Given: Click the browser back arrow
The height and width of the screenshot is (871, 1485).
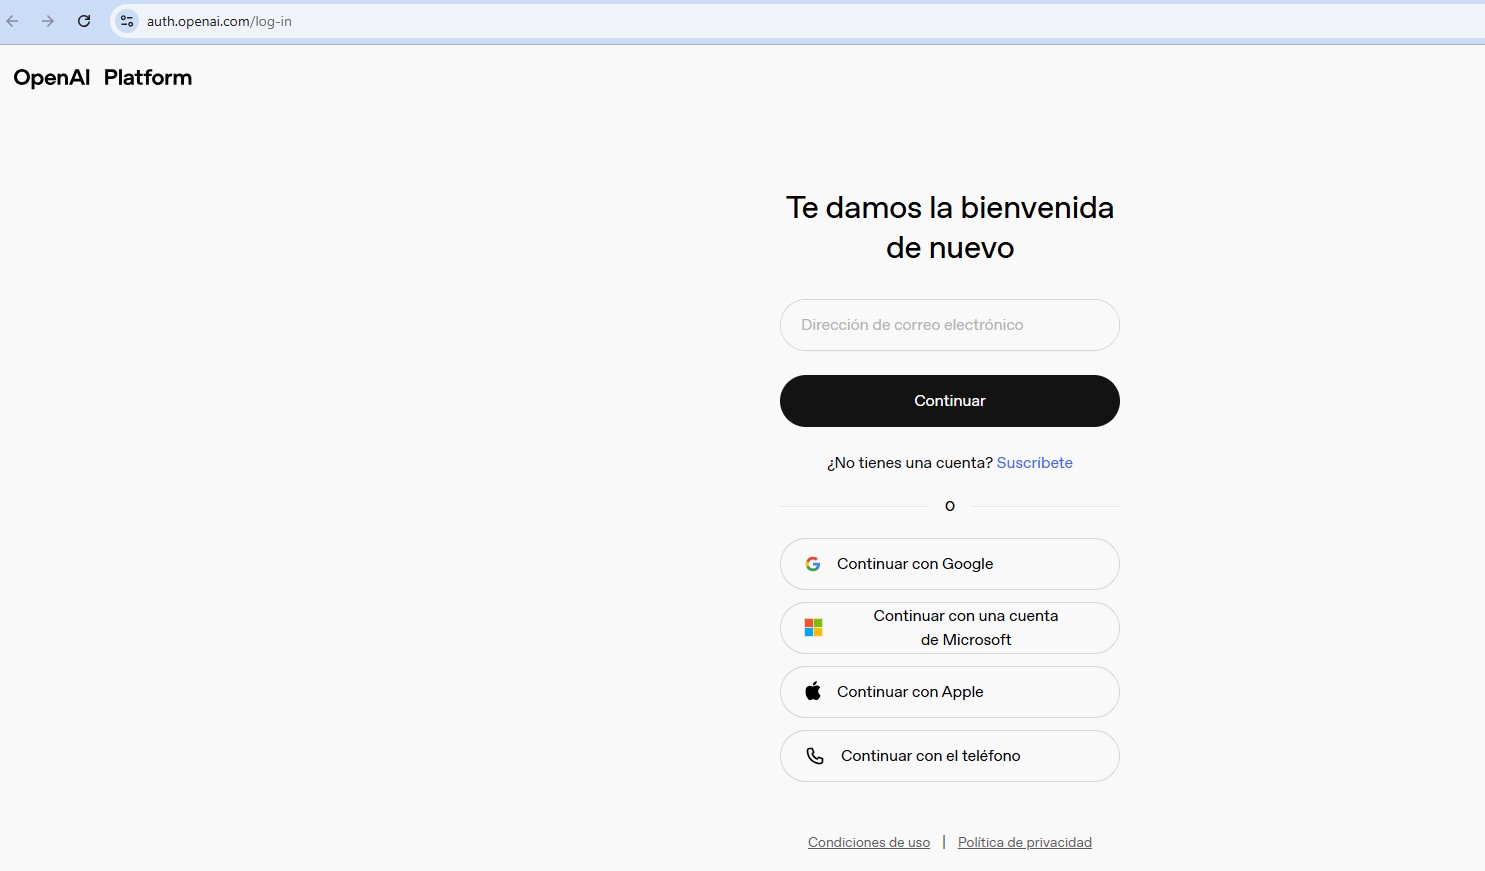Looking at the screenshot, I should click(x=13, y=21).
